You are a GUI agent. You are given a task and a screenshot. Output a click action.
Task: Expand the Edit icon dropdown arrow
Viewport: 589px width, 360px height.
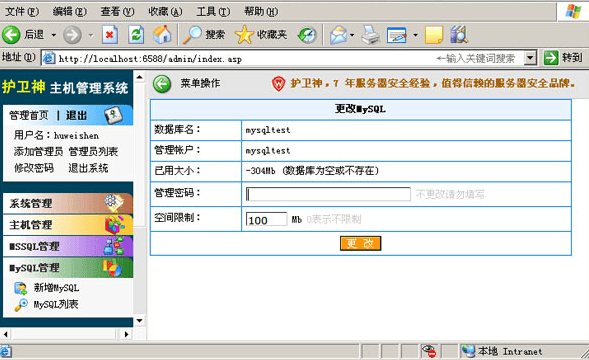tap(415, 35)
